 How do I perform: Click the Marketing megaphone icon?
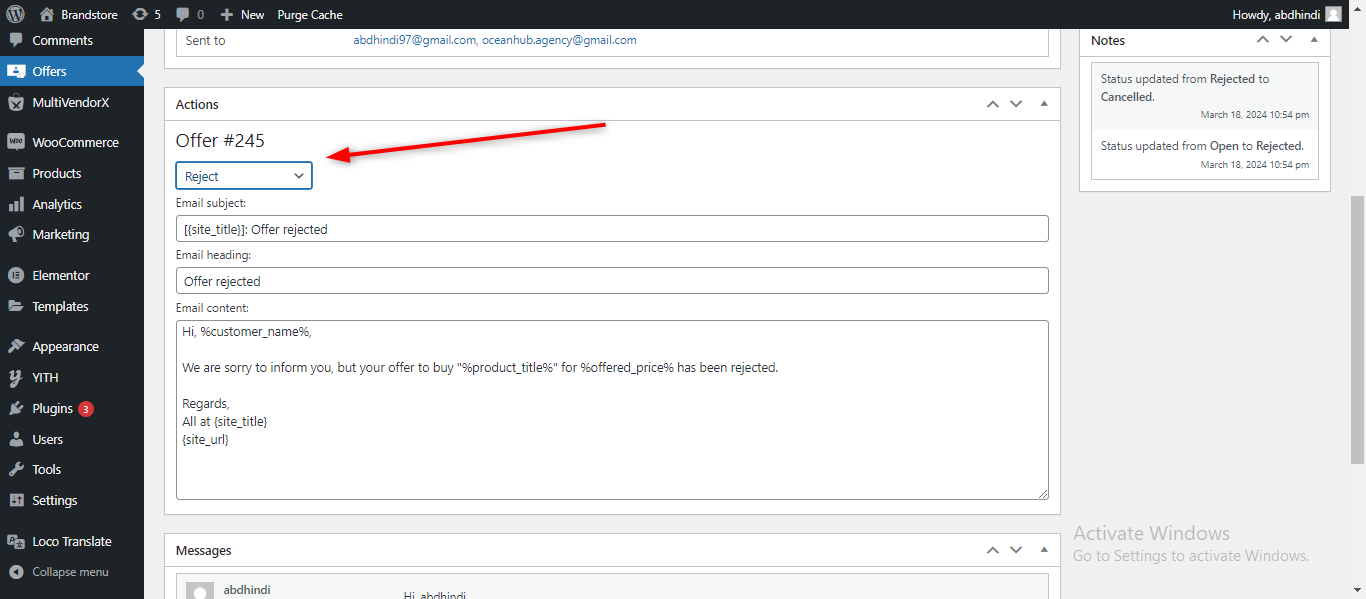[x=15, y=234]
